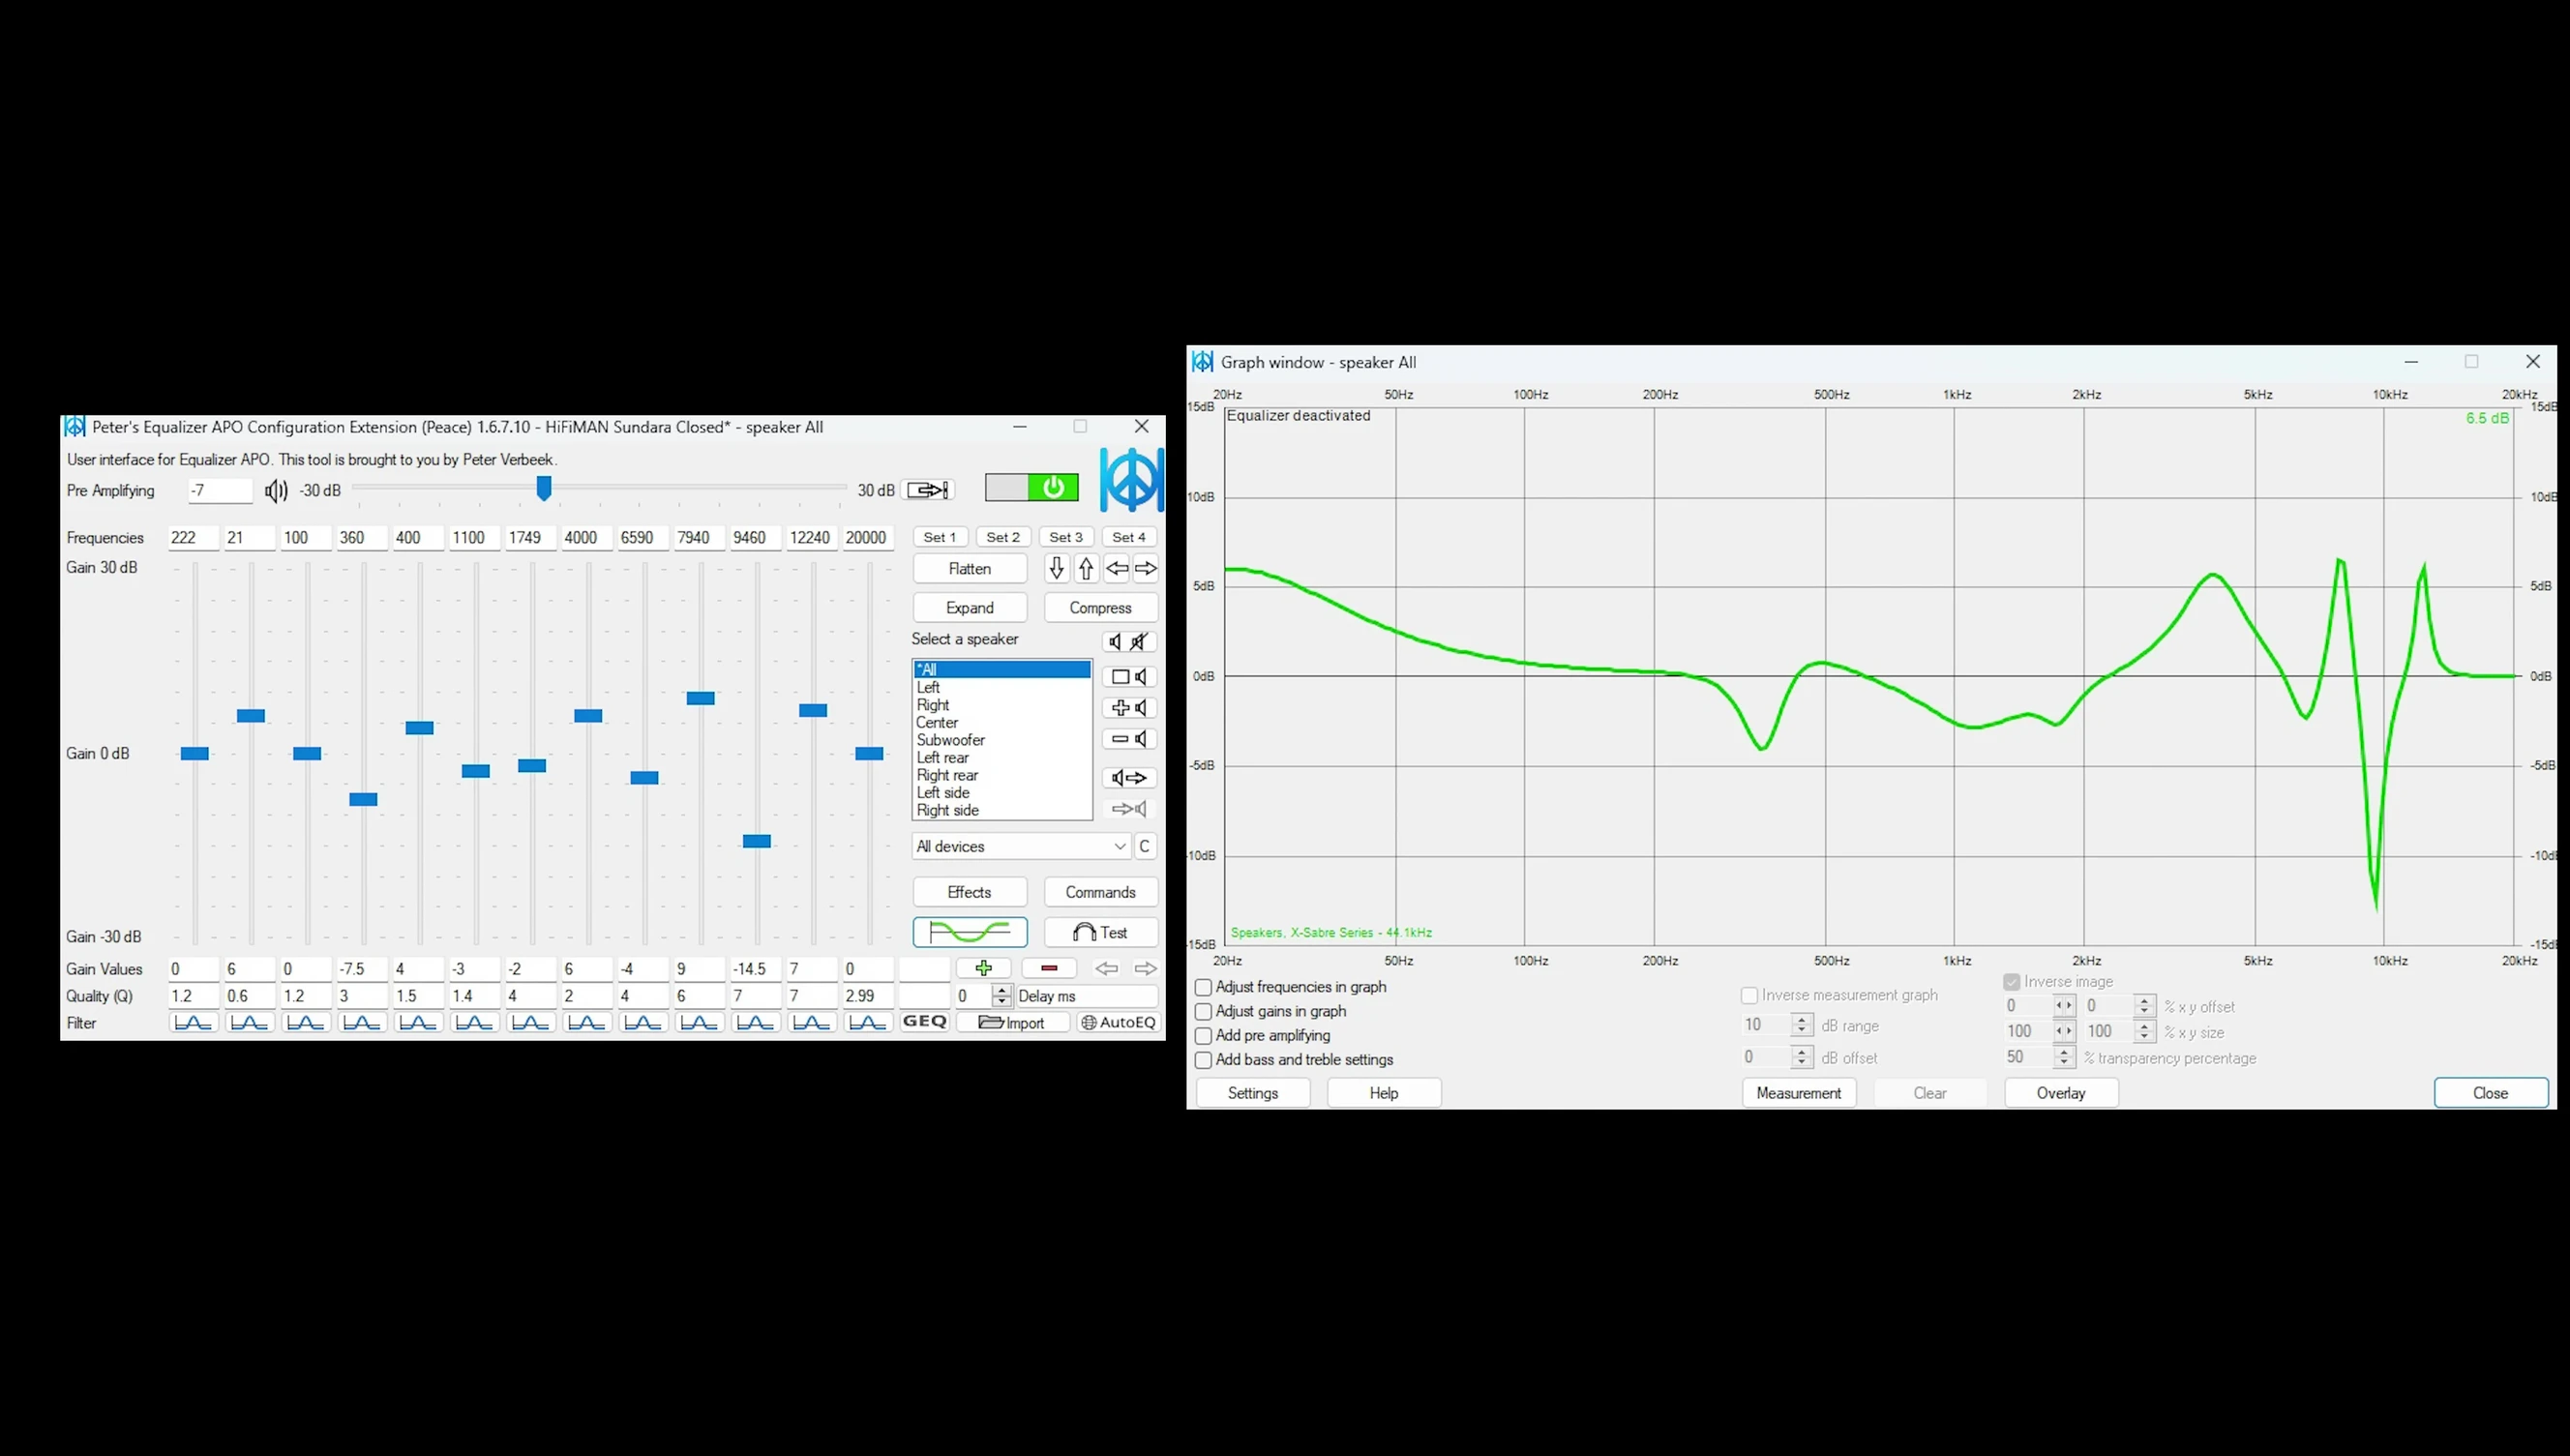This screenshot has width=2570, height=1456.
Task: Shift frequencies right with the arrow beside Flatten
Action: (x=1146, y=568)
